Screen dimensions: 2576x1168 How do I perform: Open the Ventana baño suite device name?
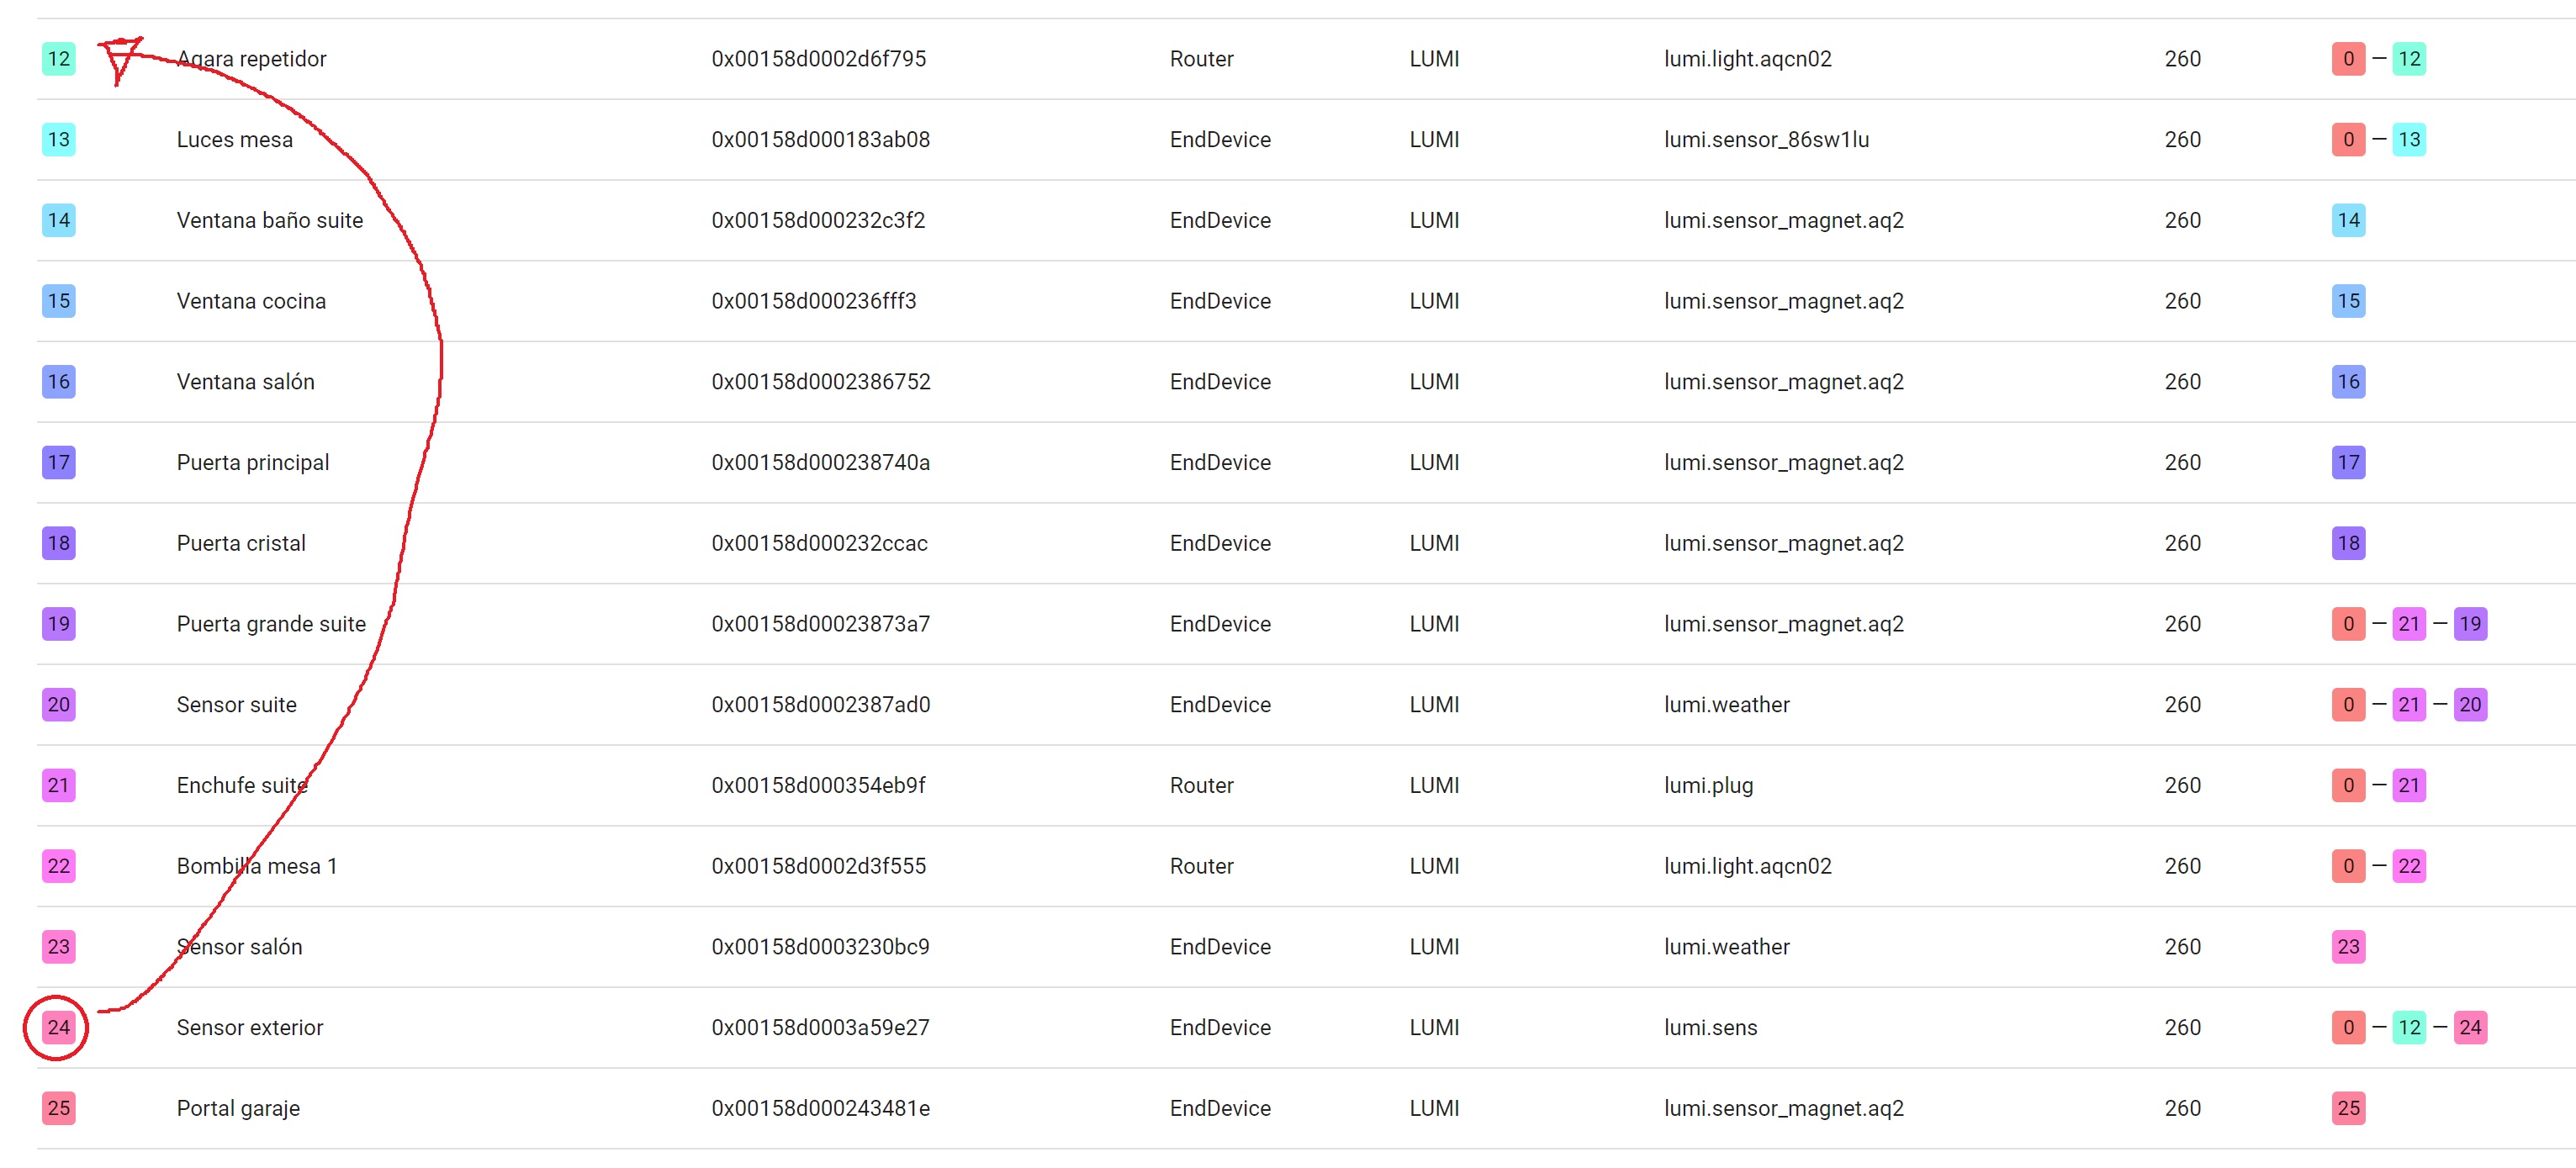pyautogui.click(x=269, y=221)
